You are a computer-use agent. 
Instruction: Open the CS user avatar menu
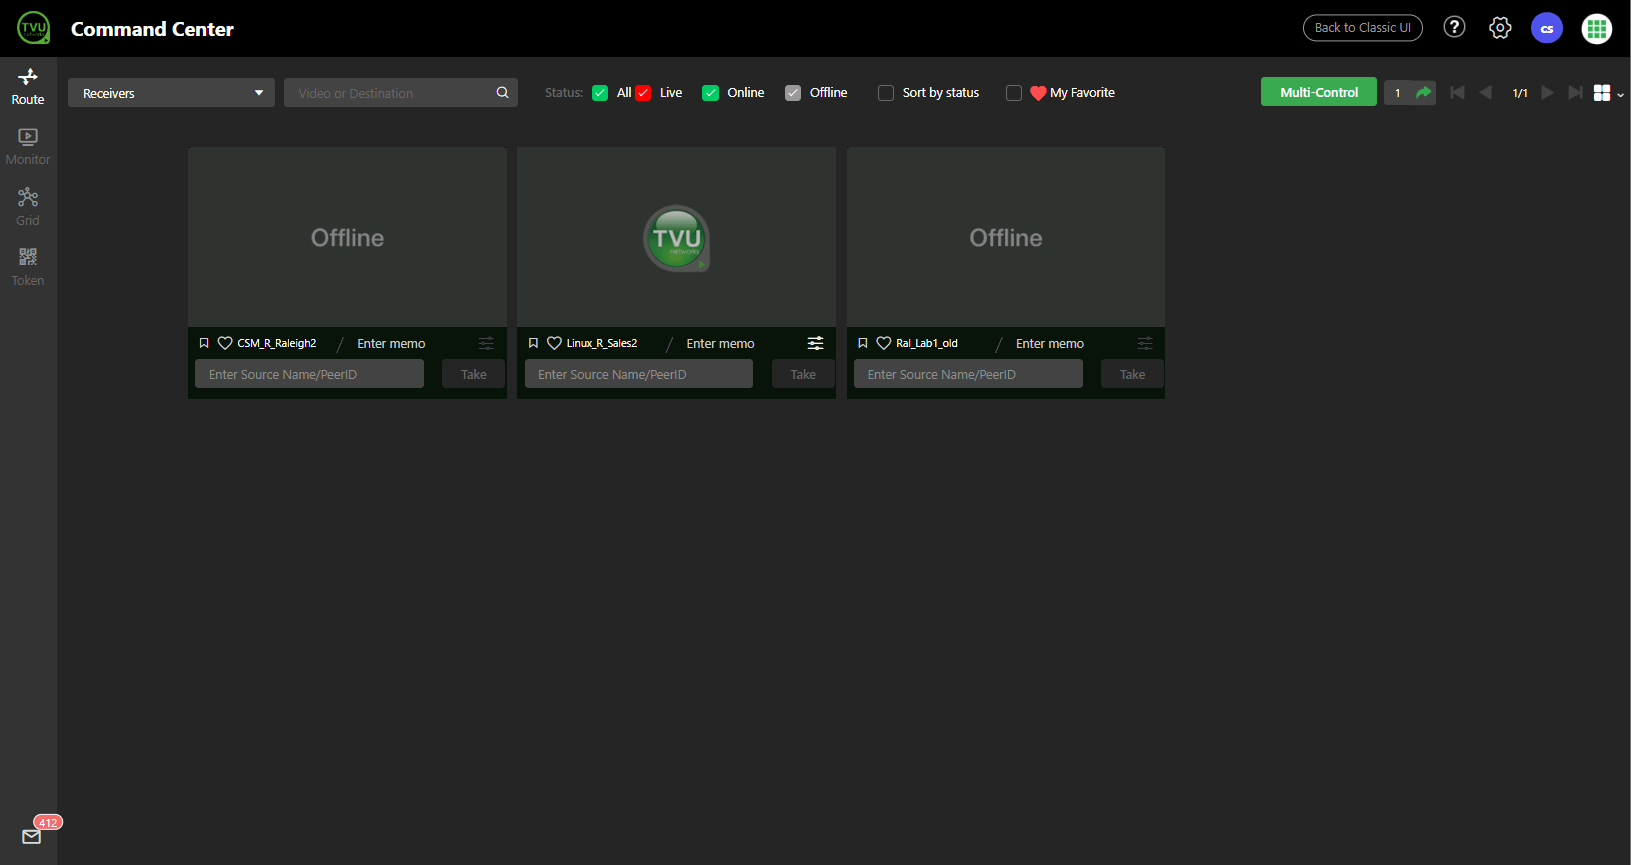(1547, 28)
